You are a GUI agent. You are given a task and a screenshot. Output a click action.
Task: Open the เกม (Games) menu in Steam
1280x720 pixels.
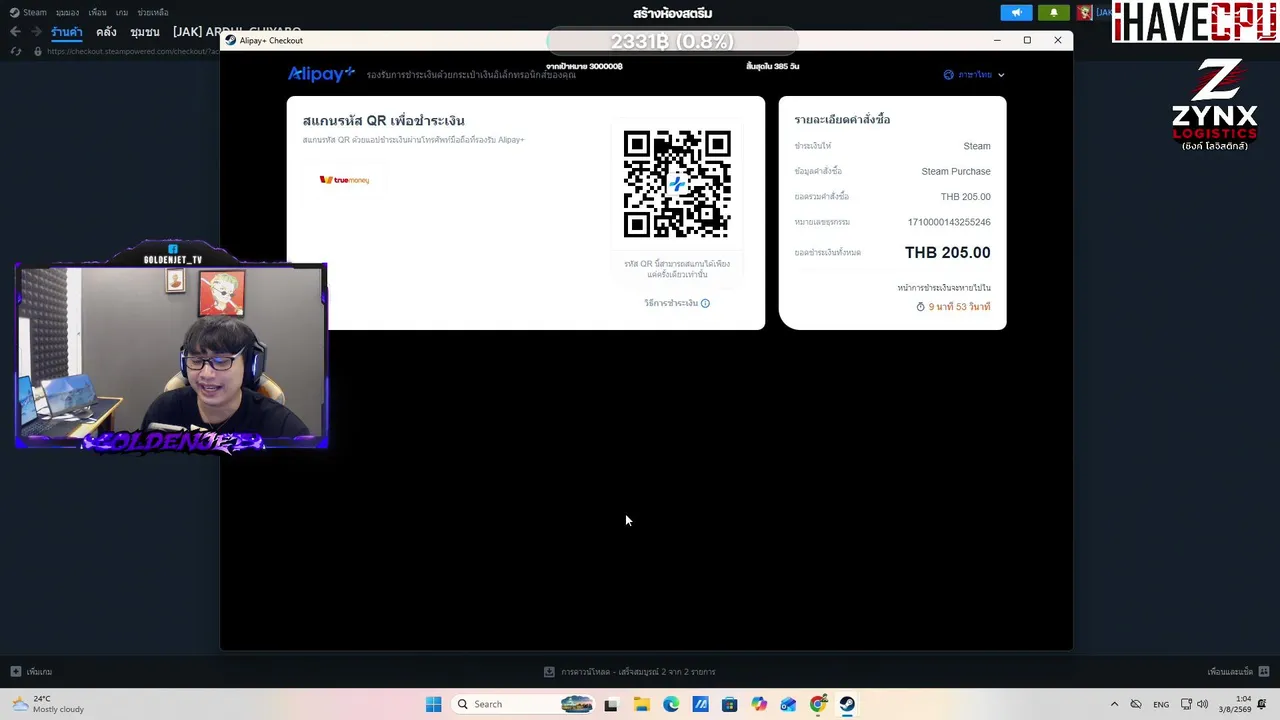click(122, 12)
